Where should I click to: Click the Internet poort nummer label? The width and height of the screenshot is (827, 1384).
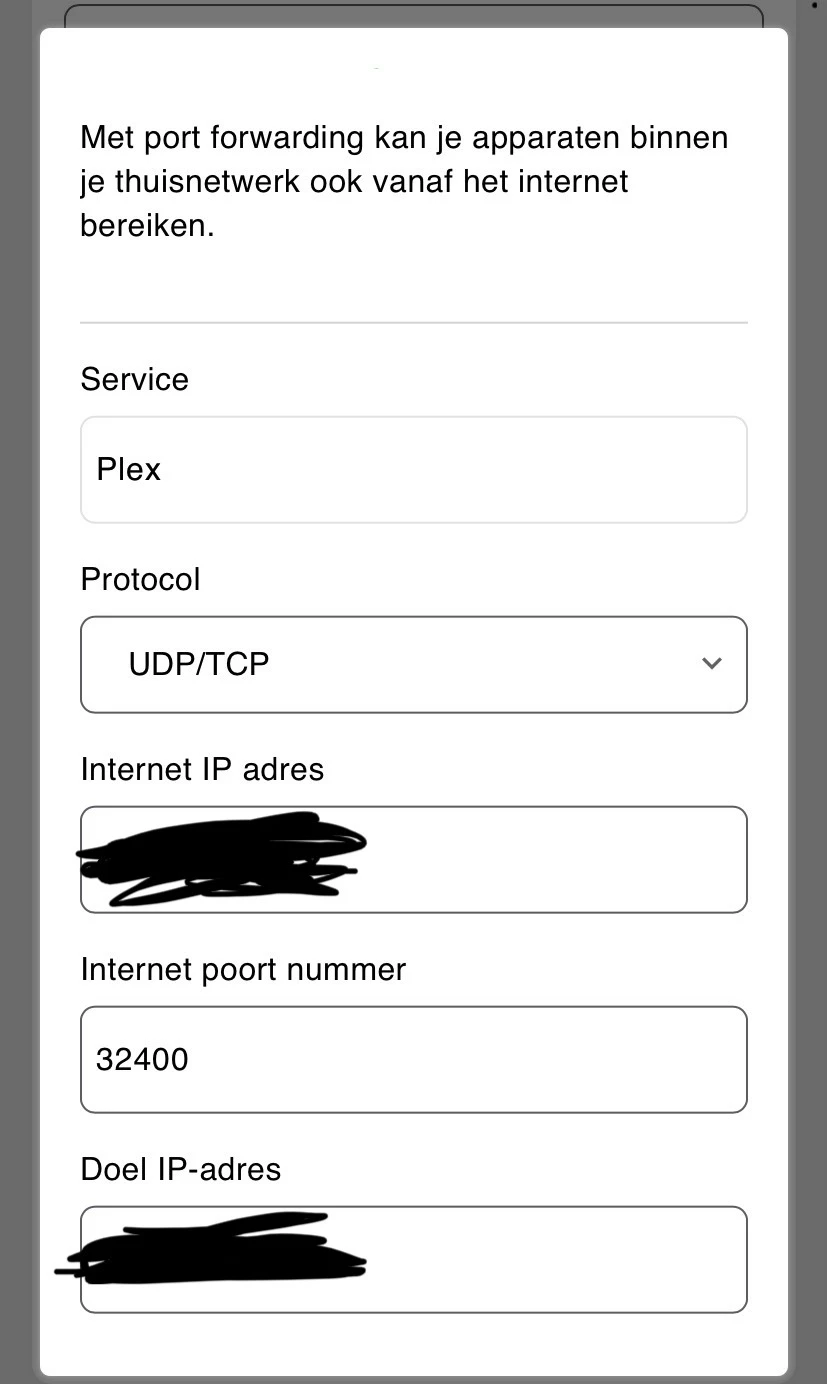[243, 969]
